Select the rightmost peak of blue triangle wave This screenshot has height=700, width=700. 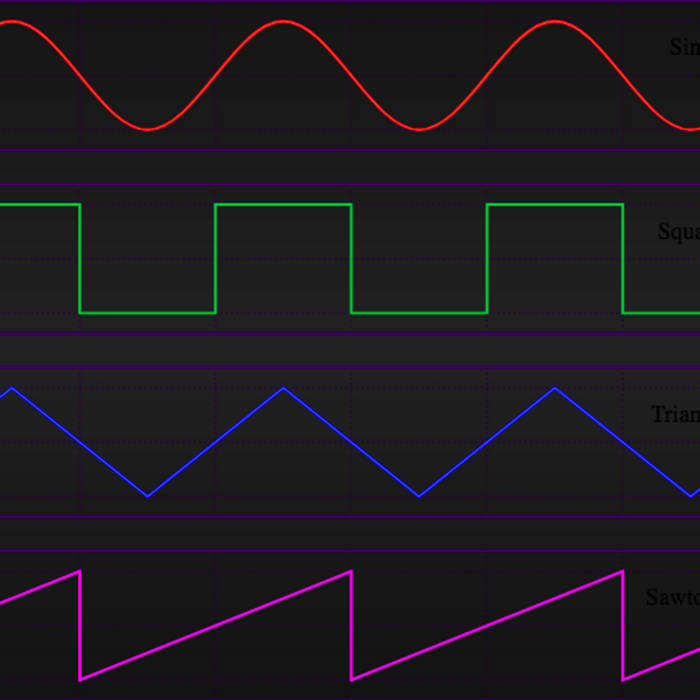555,388
